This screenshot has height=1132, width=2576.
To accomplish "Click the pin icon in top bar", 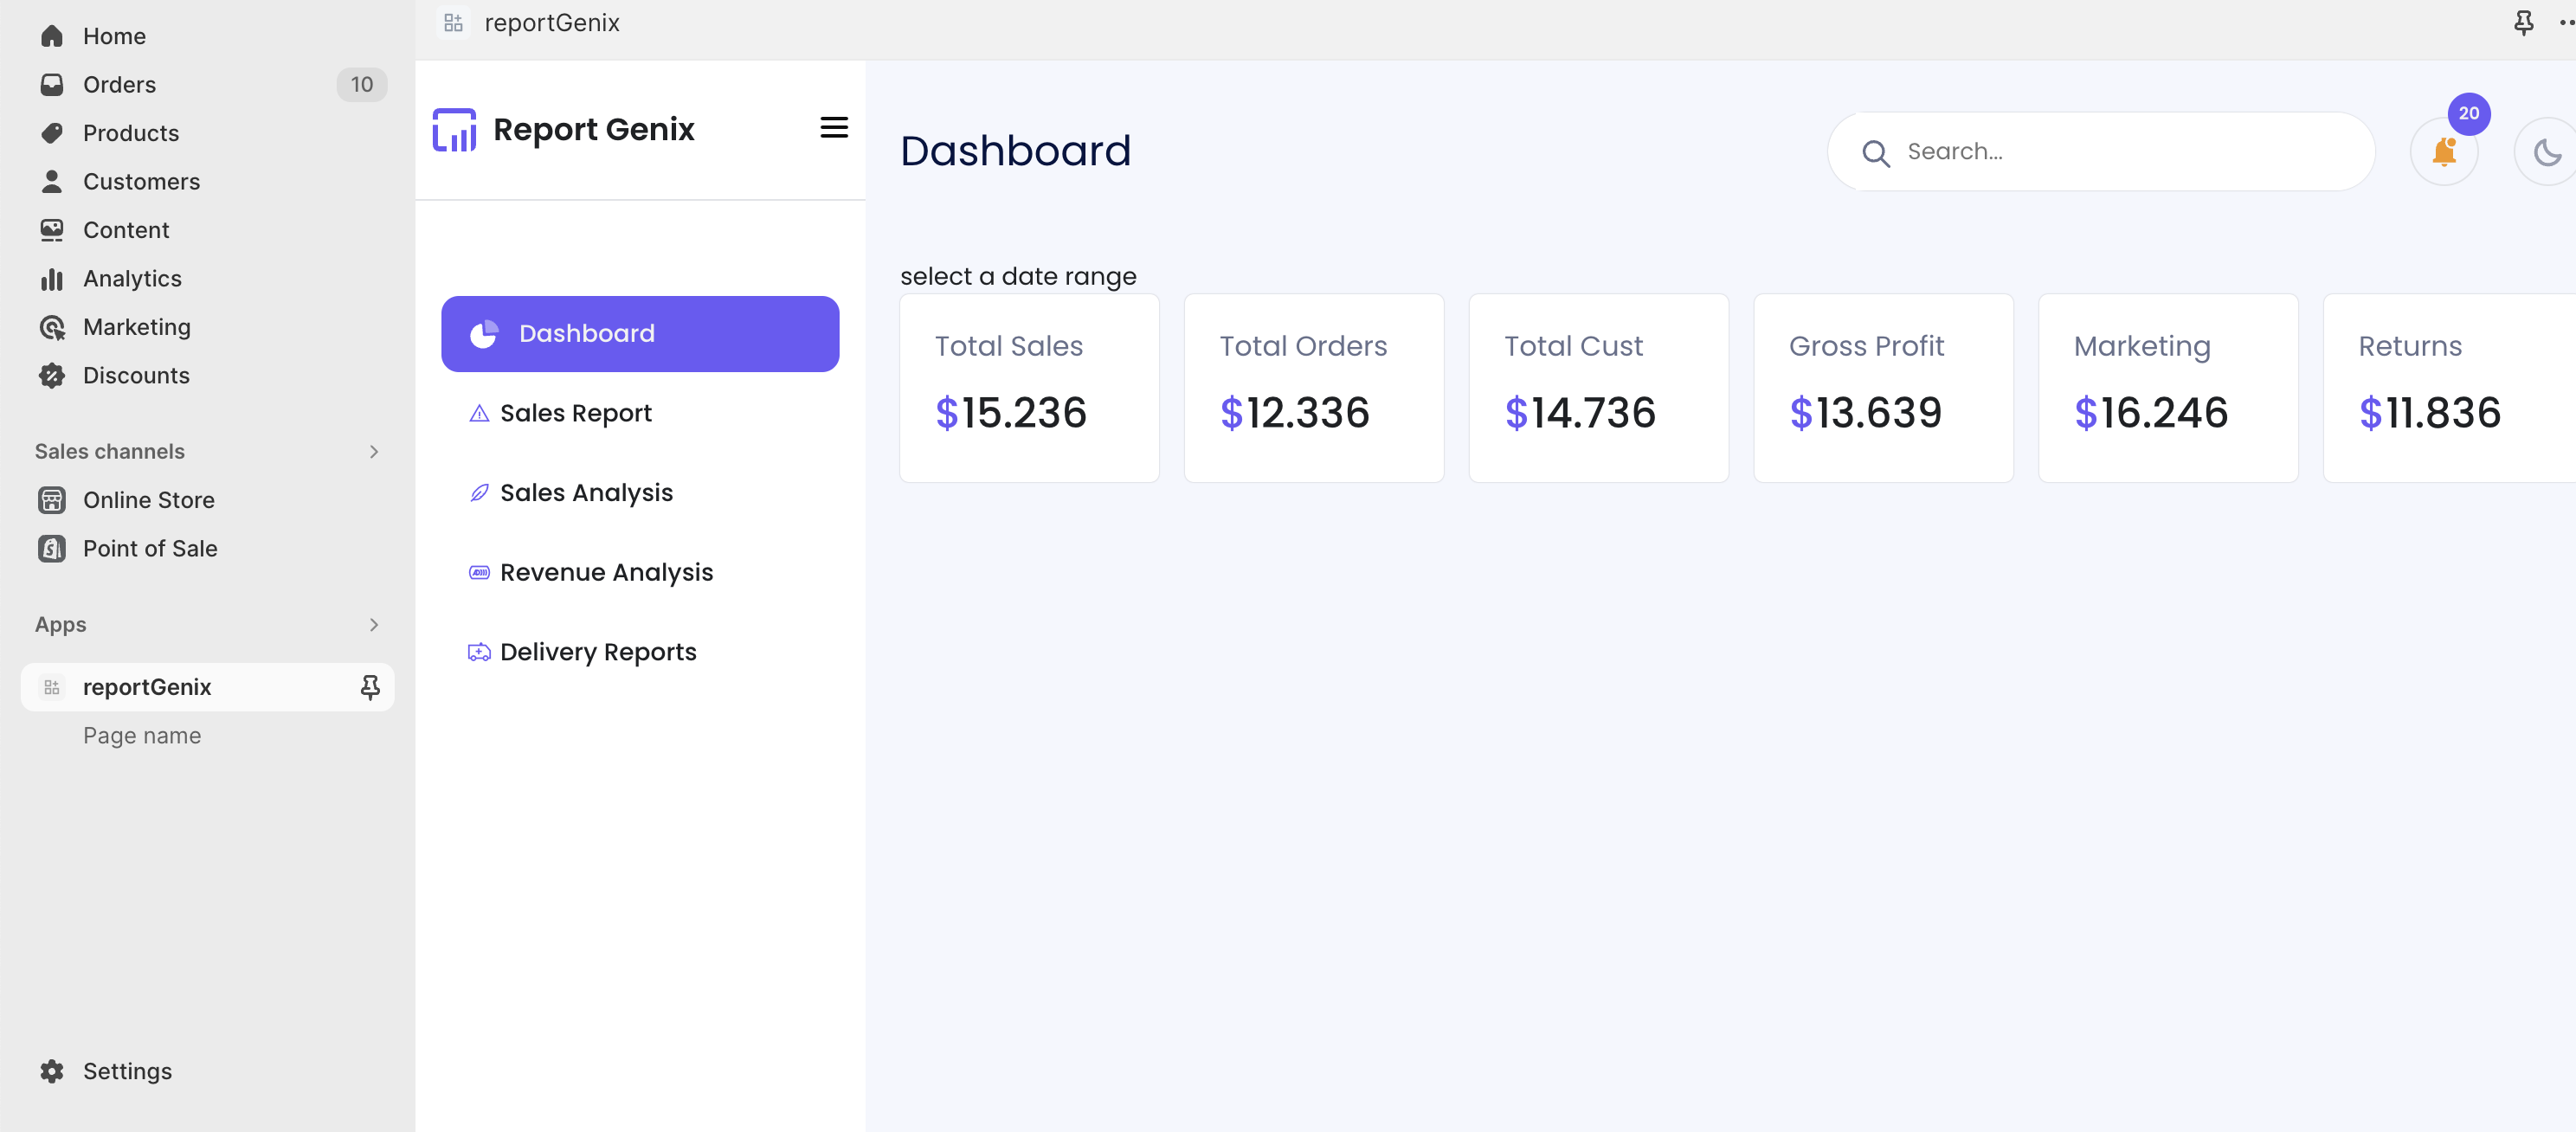I will coord(2523,22).
